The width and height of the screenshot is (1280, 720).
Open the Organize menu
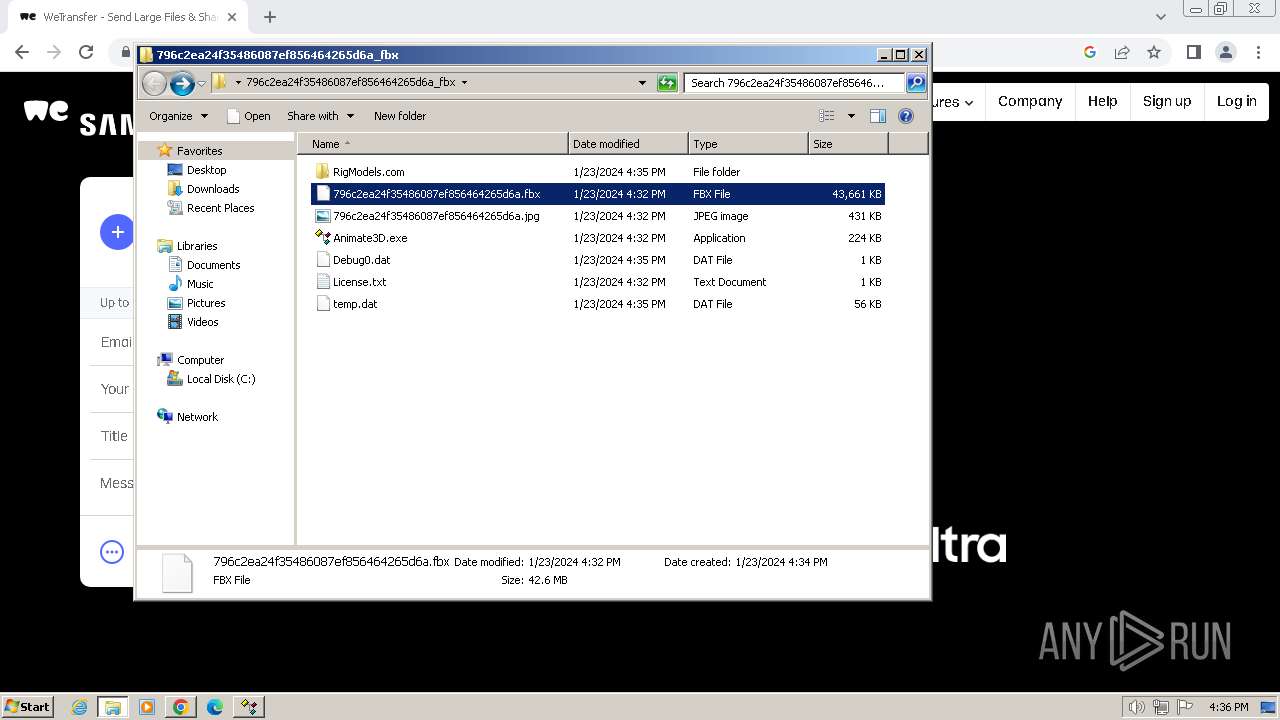(x=178, y=116)
